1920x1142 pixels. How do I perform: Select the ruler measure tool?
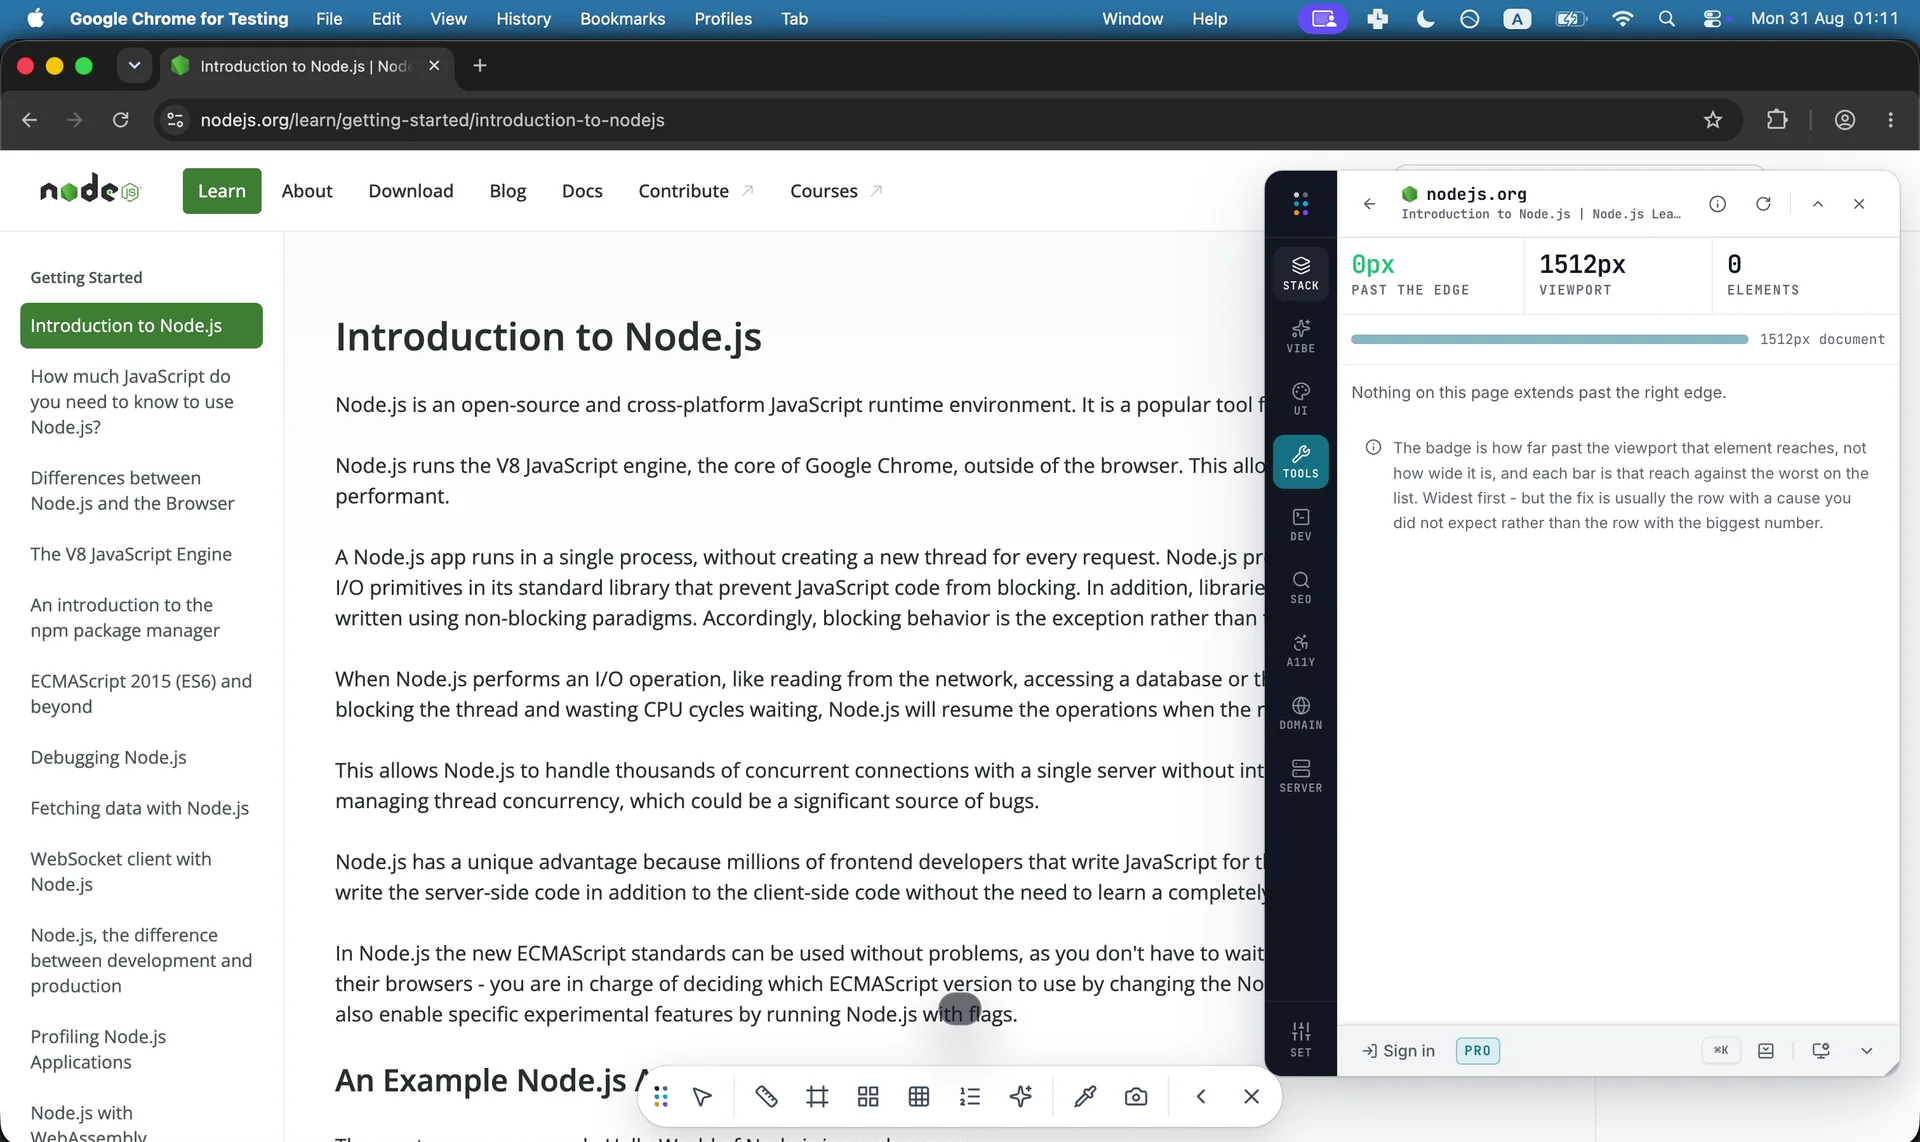click(766, 1097)
